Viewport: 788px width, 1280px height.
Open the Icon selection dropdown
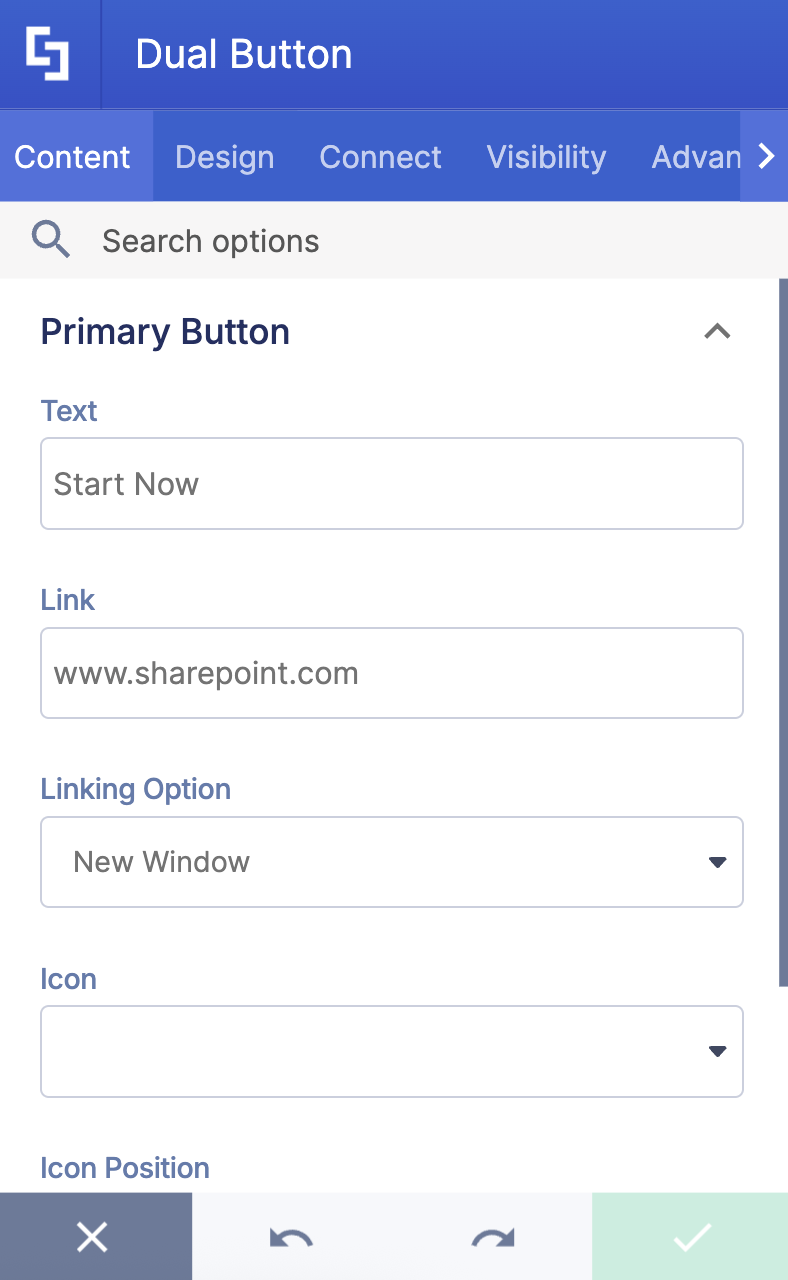[717, 1051]
